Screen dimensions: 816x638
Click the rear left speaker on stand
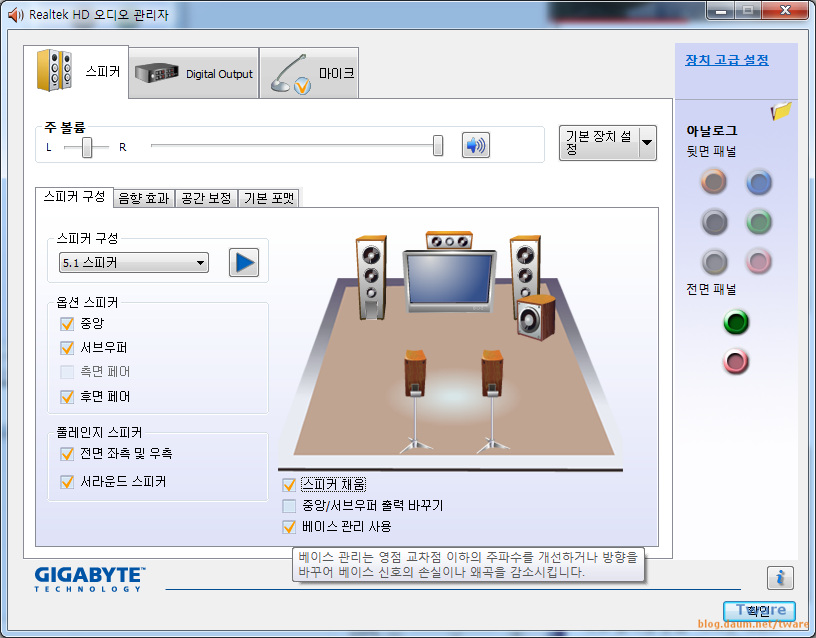coord(415,401)
